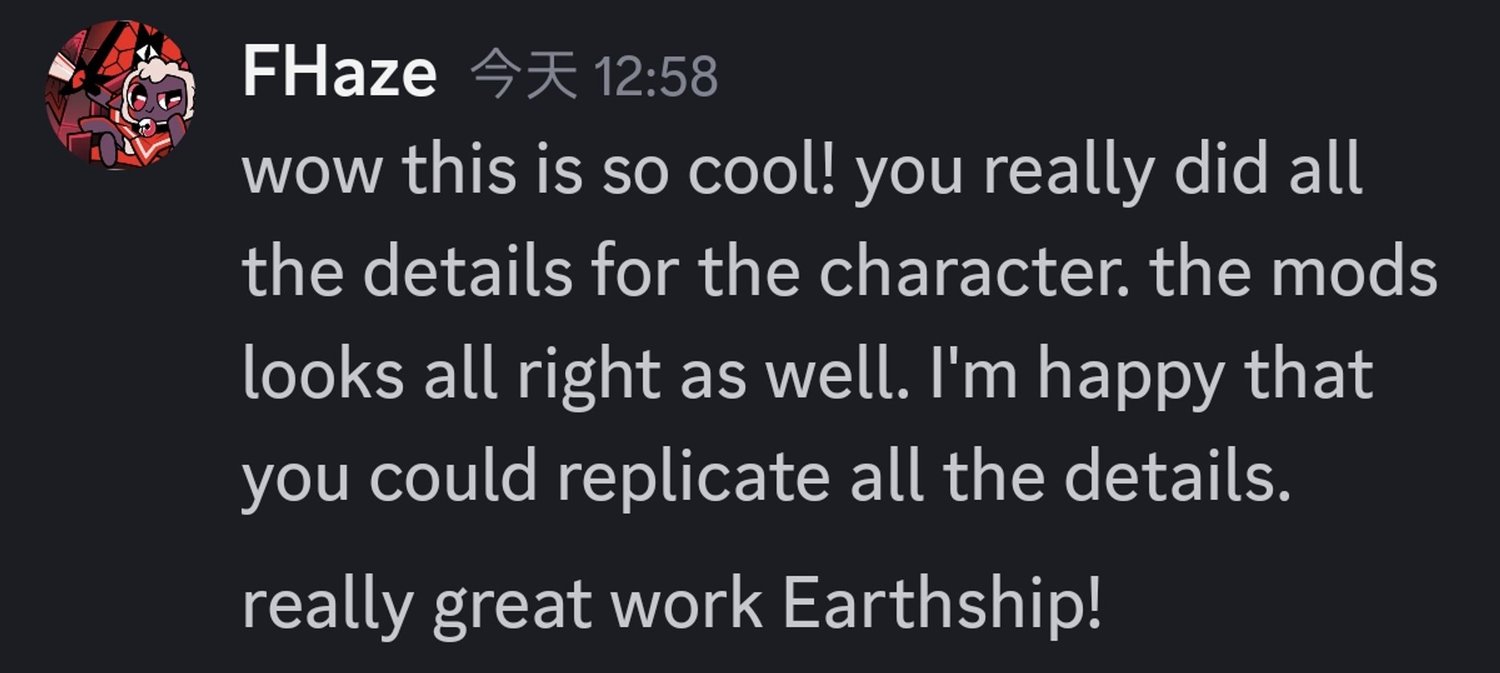Click the 今天 12:58 message timestamp
1500x673 pixels.
point(593,77)
